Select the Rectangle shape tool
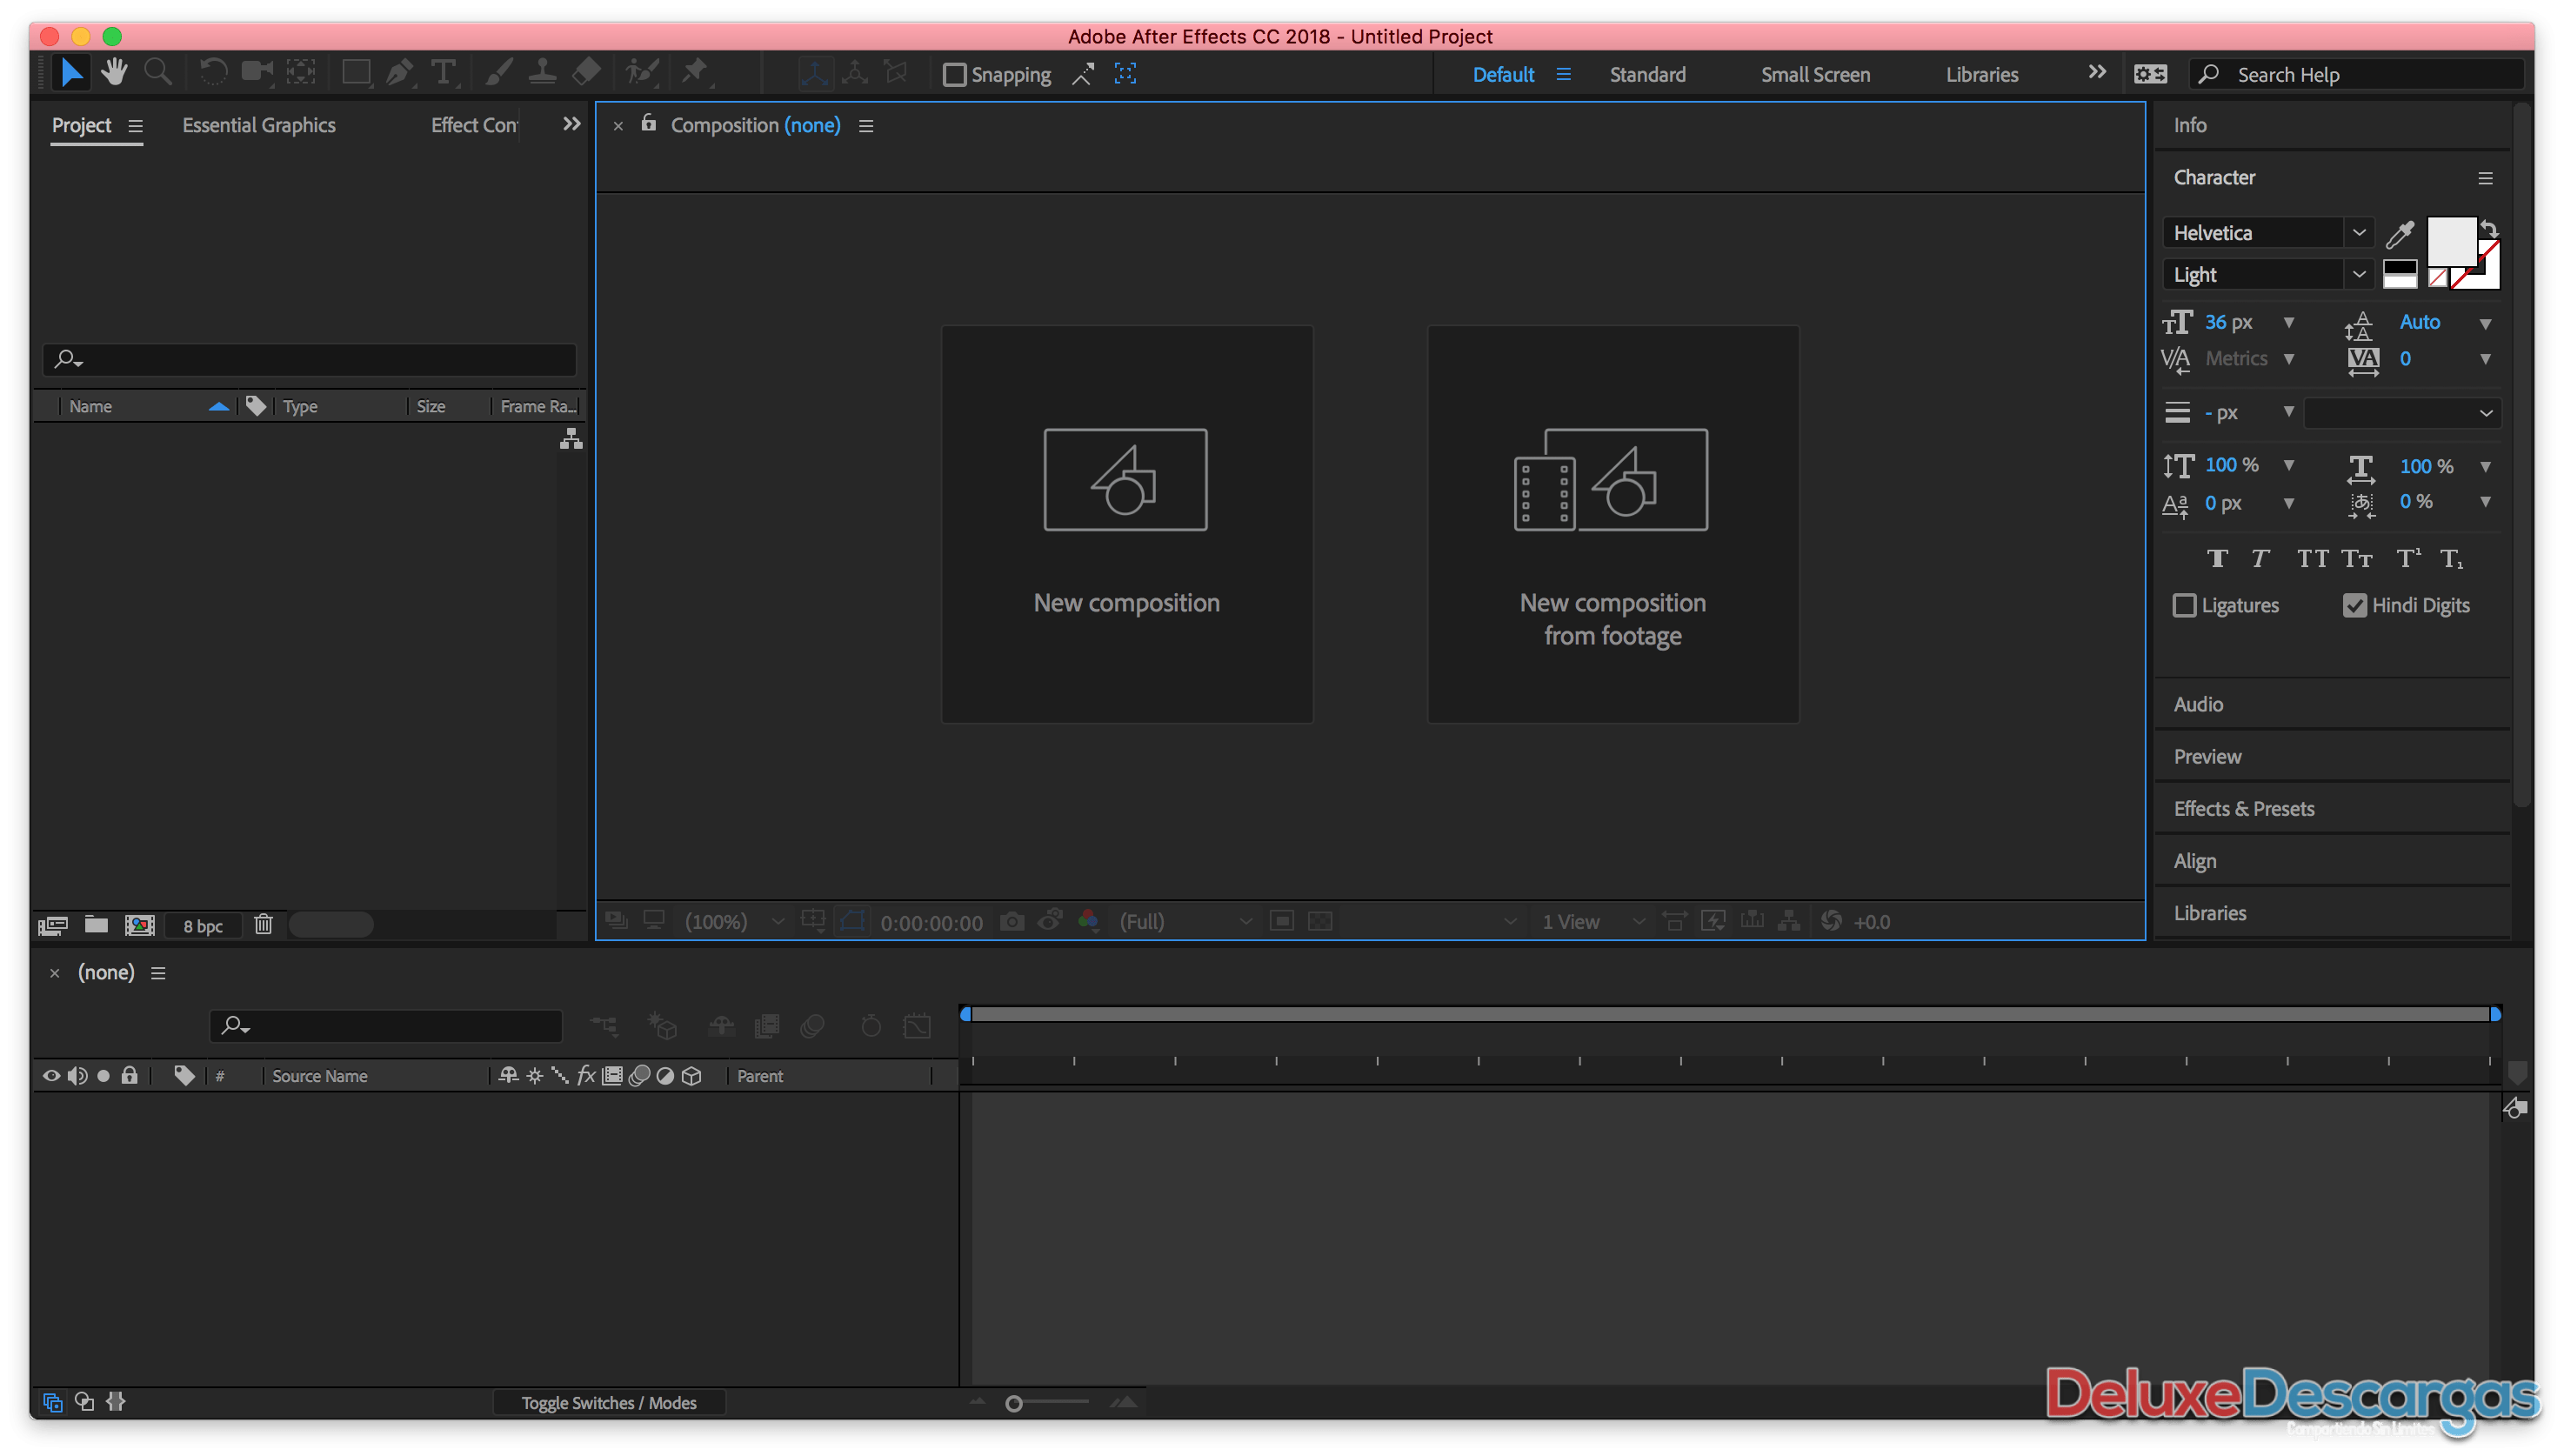The image size is (2564, 1456). tap(356, 72)
